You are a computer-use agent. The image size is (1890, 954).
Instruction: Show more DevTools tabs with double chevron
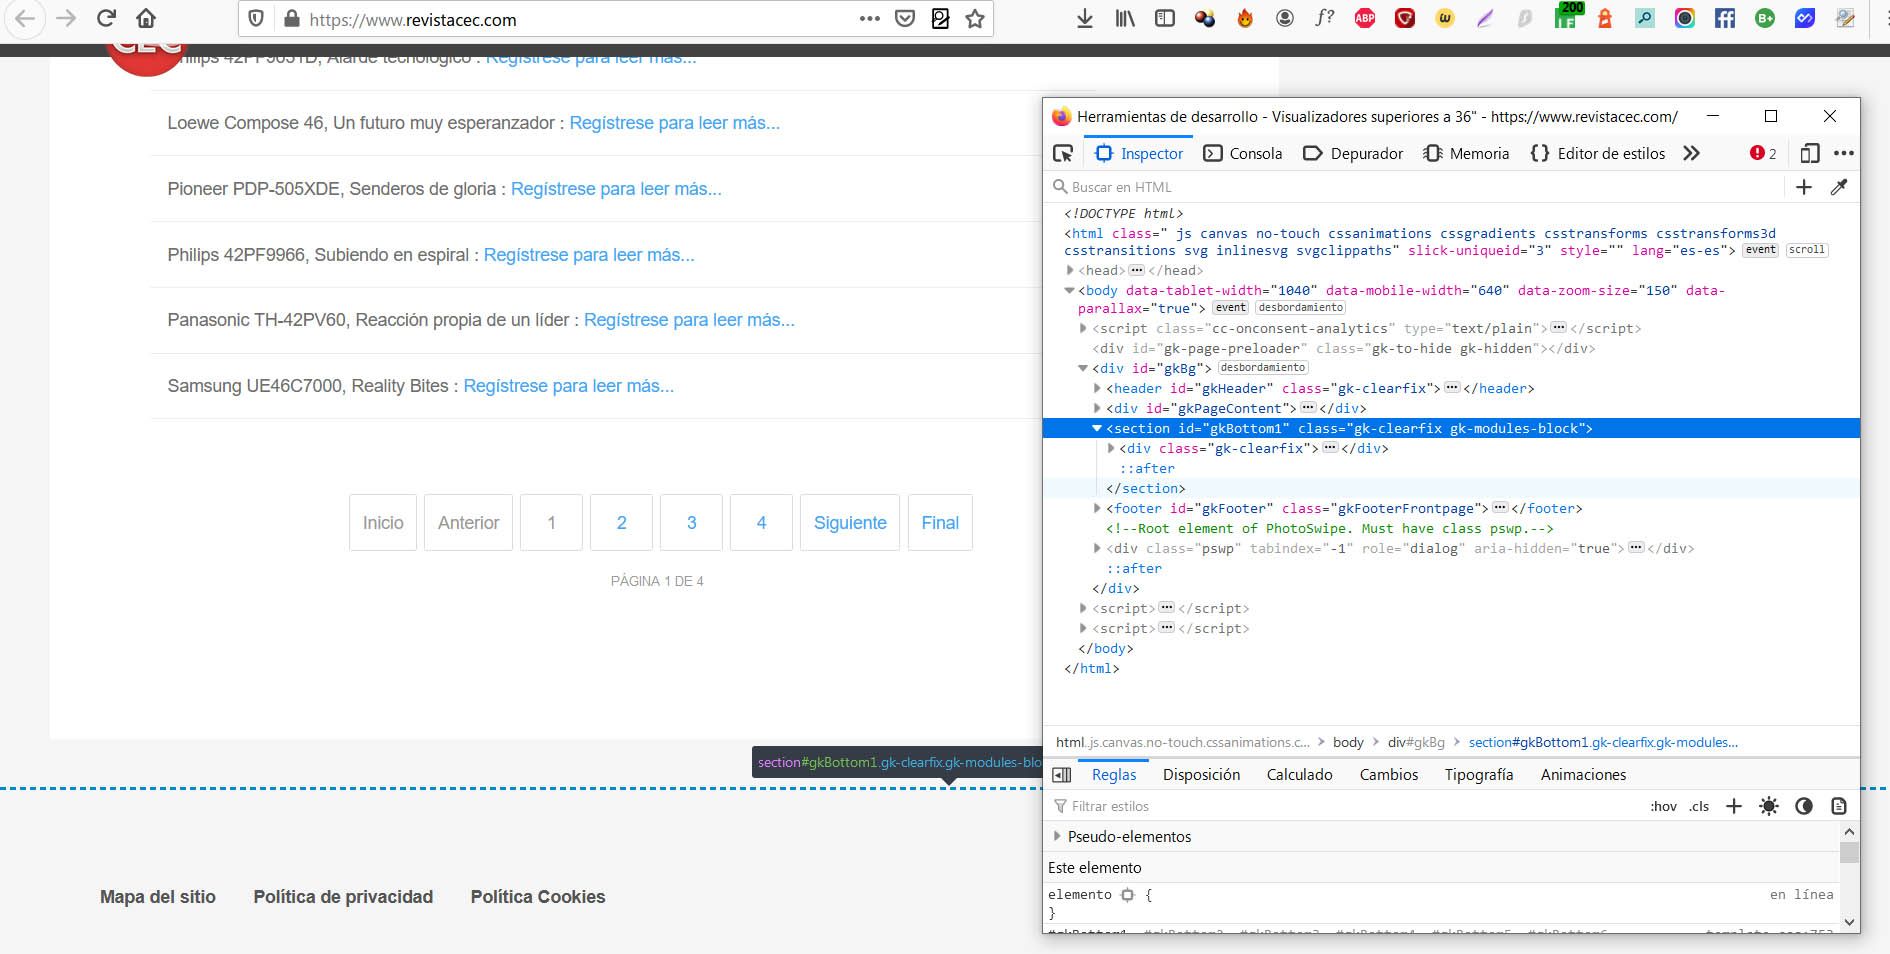[1691, 153]
